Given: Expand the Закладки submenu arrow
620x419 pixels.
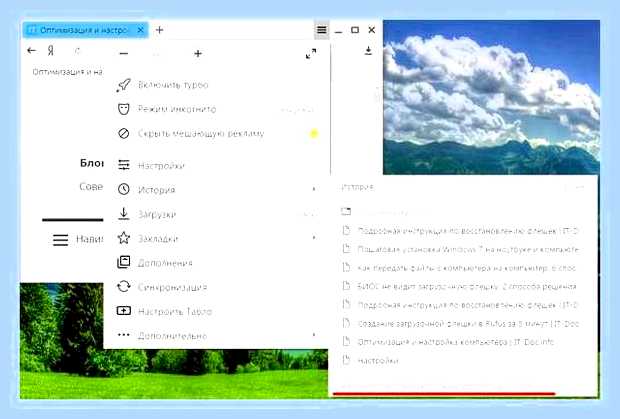Looking at the screenshot, I should (314, 238).
